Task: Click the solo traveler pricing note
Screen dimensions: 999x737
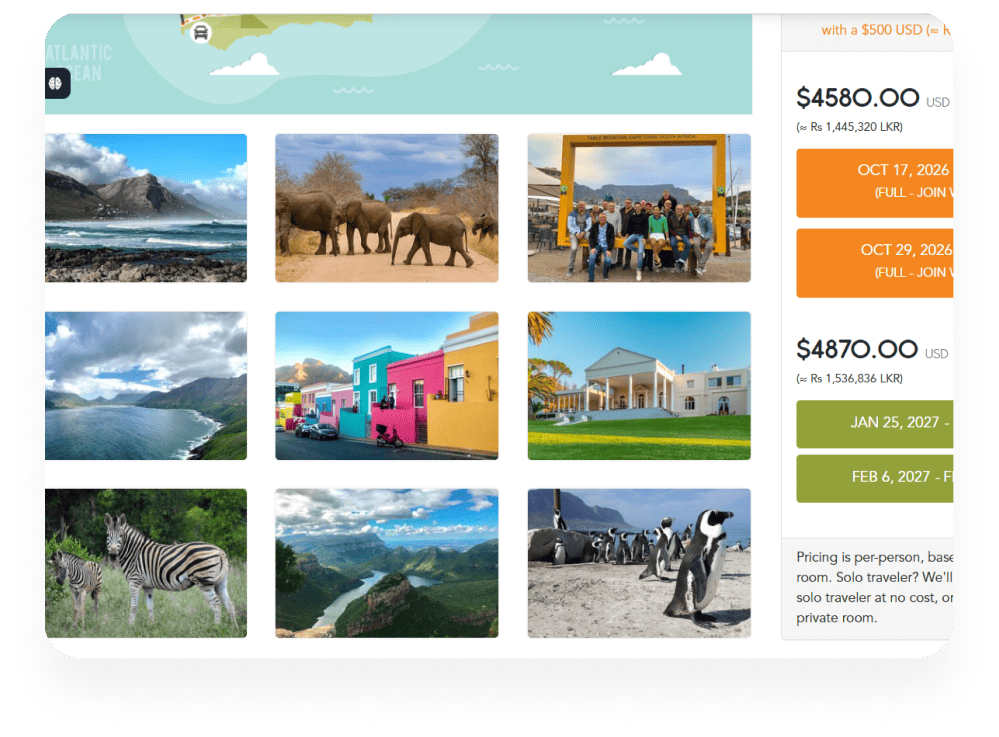Action: 875,587
